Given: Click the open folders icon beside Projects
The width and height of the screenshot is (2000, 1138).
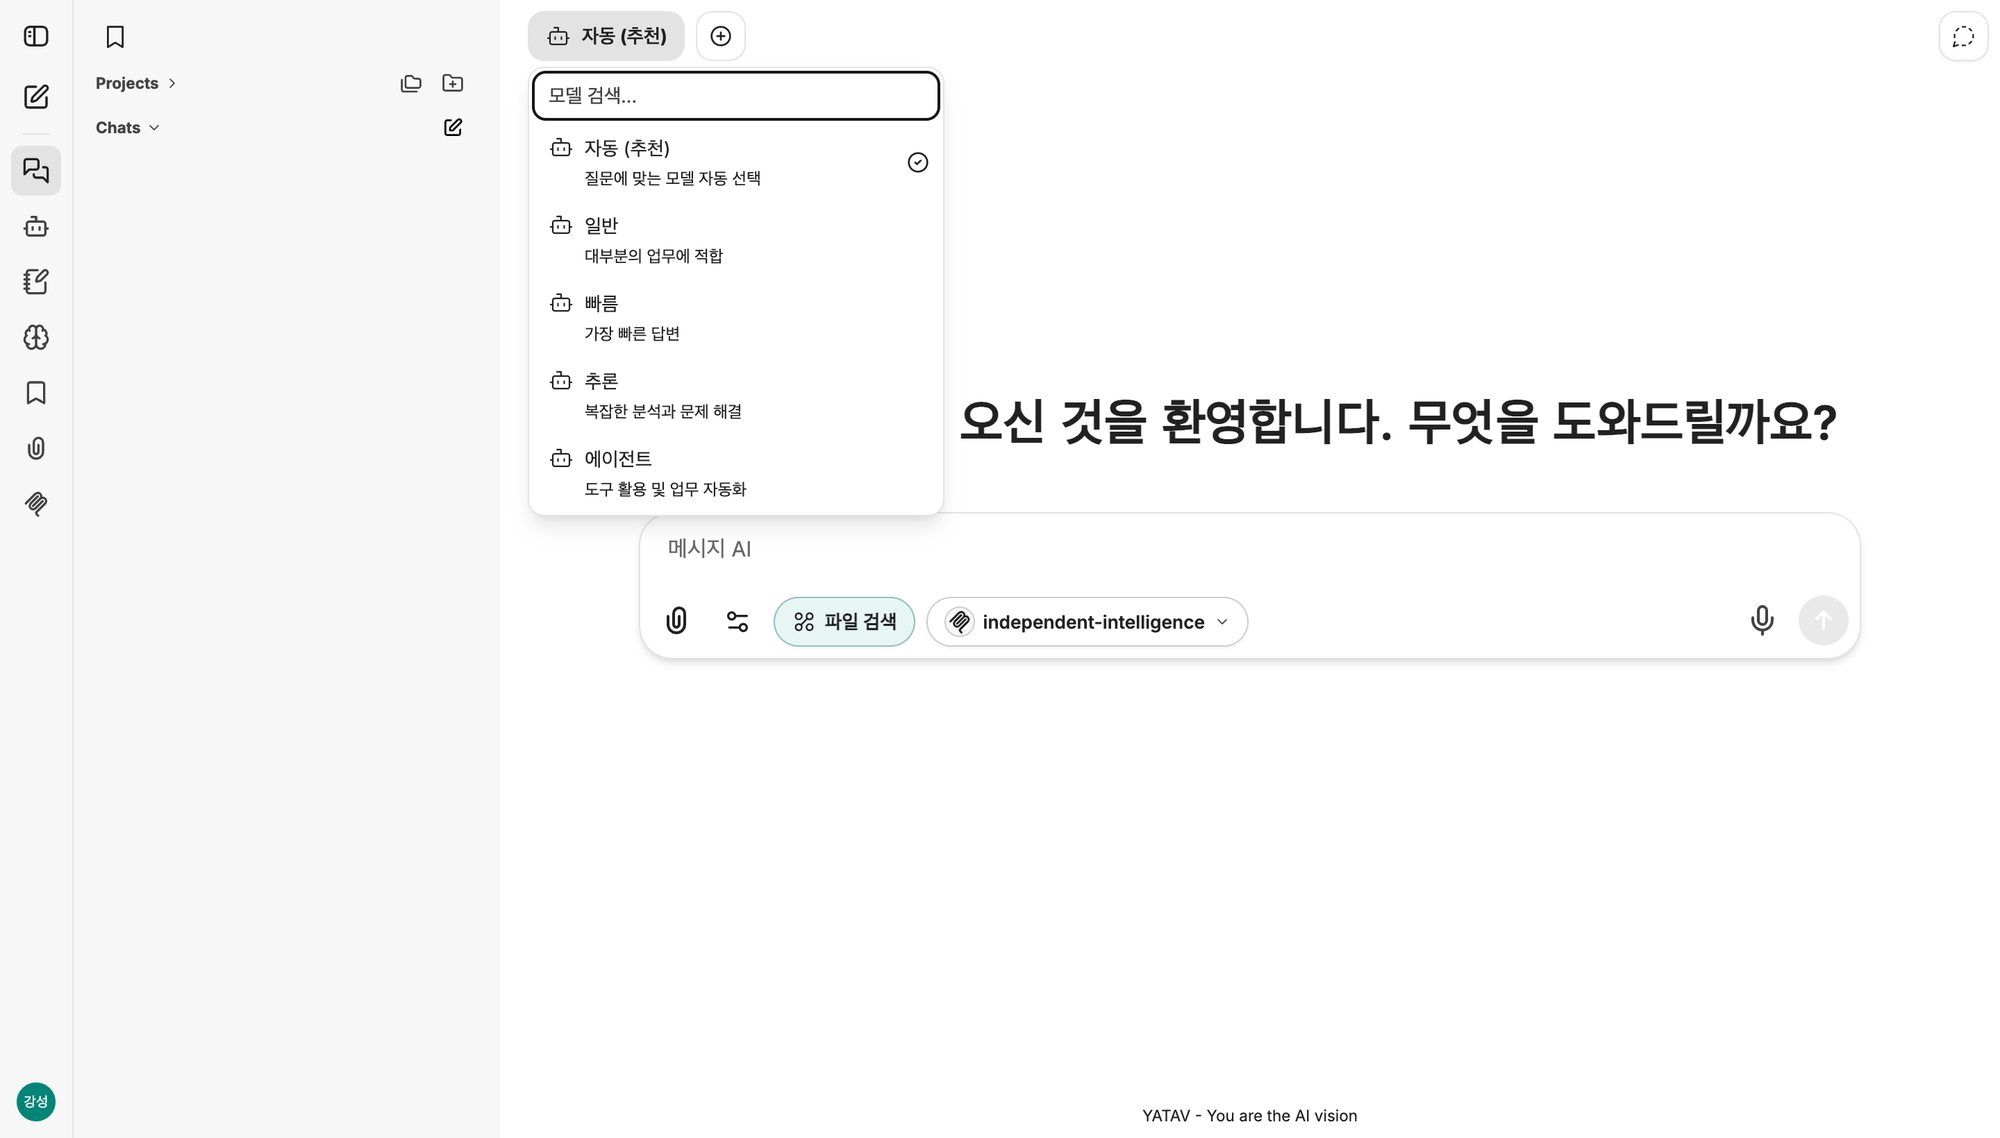Looking at the screenshot, I should click(411, 83).
